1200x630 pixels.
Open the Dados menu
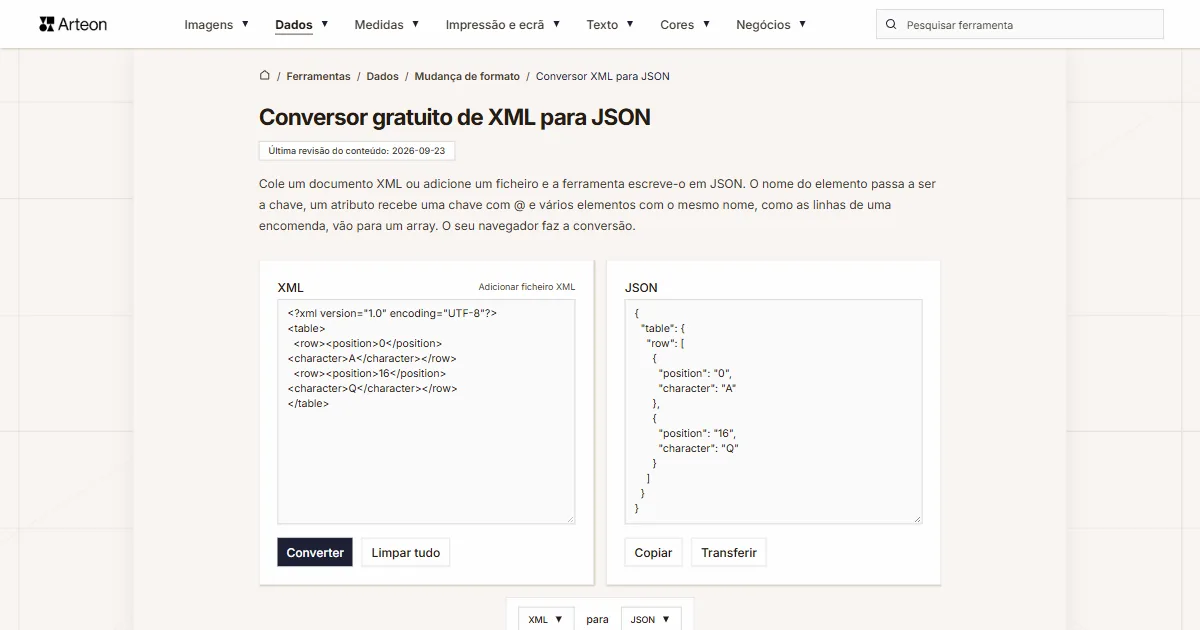[x=294, y=25]
